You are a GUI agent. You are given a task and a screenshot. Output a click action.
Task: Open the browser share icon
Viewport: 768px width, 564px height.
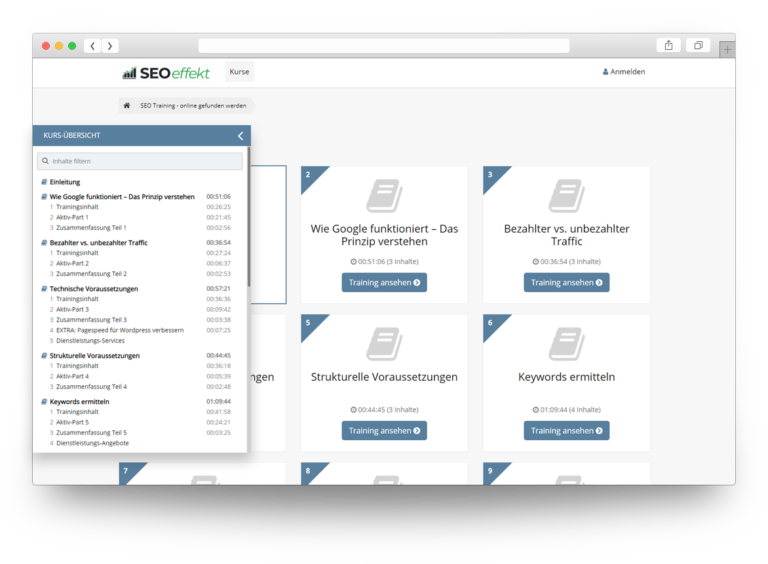[669, 46]
